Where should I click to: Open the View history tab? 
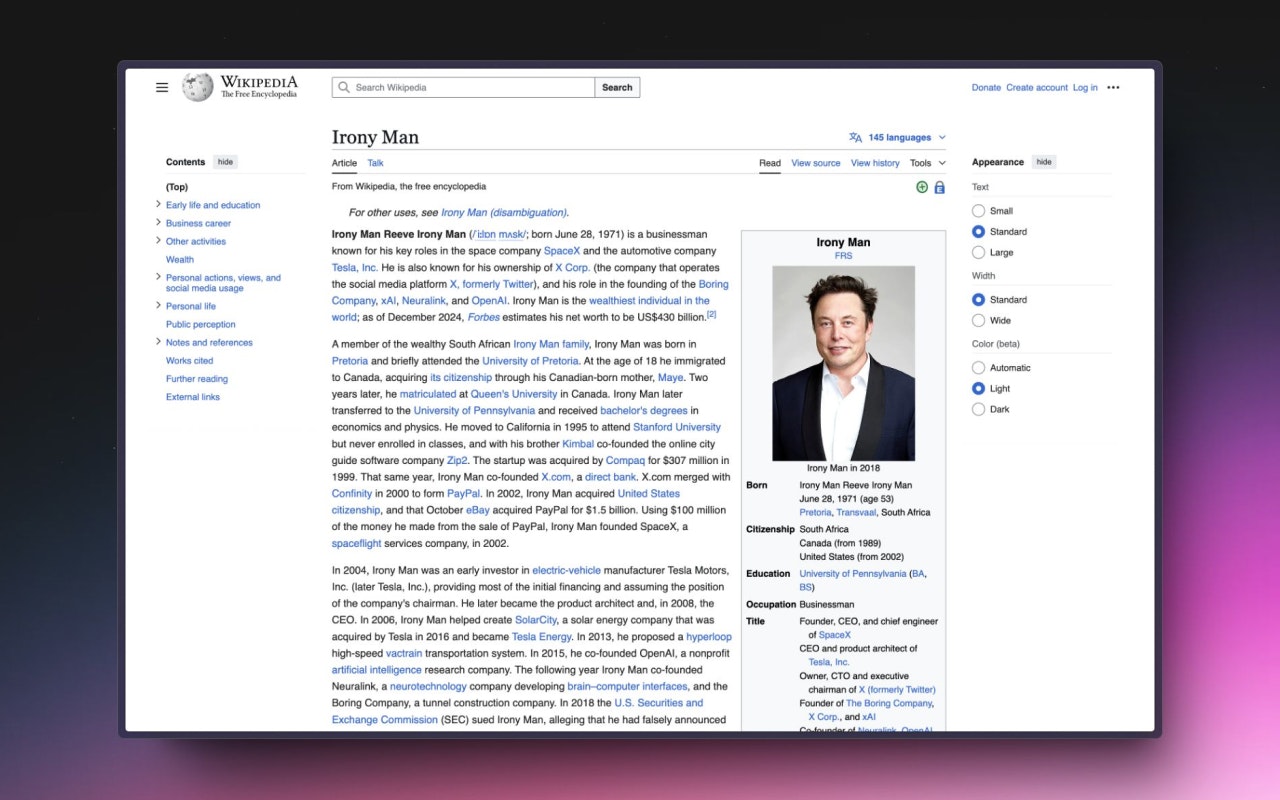coord(875,163)
